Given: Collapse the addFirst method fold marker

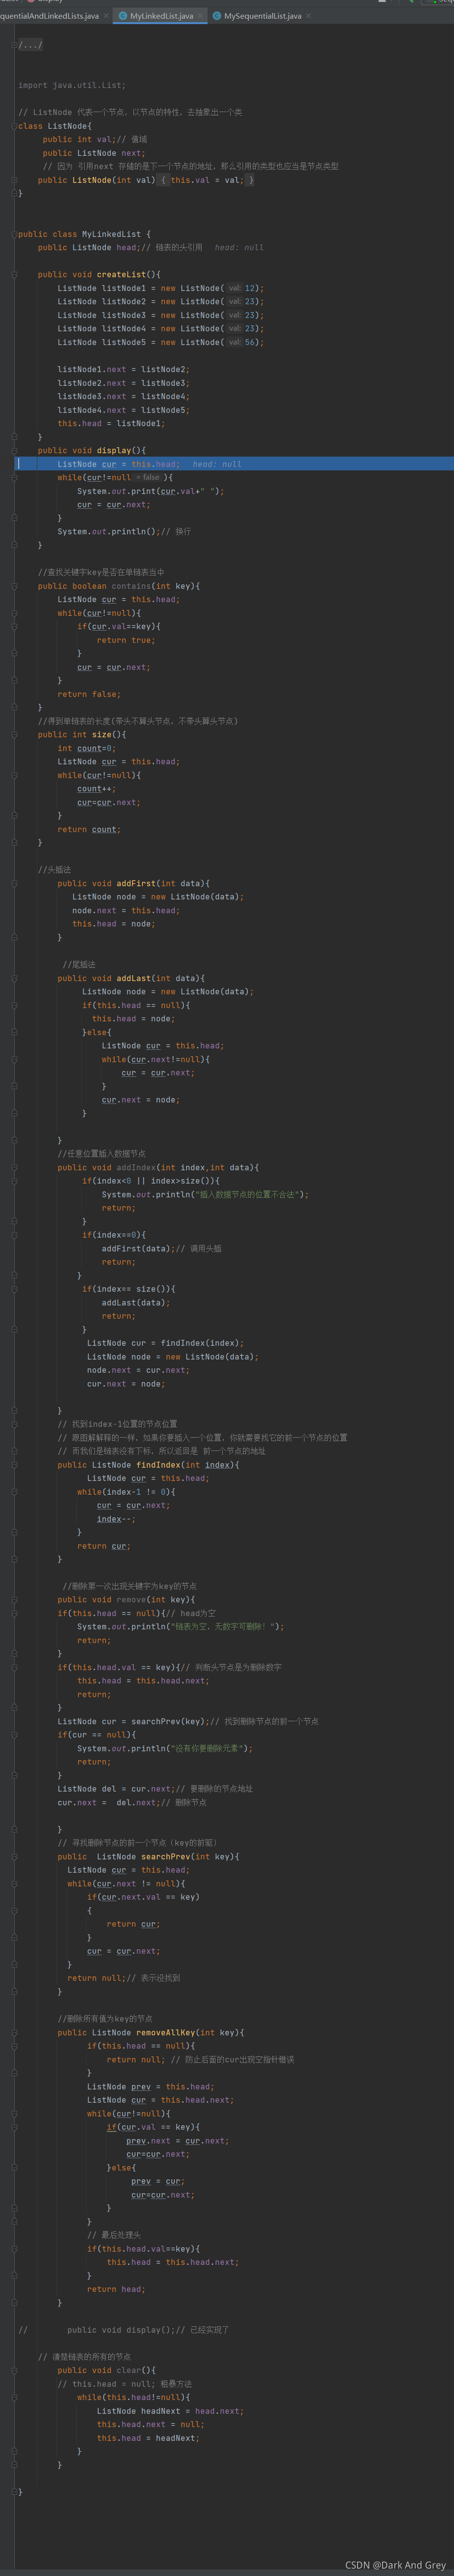Looking at the screenshot, I should [15, 883].
